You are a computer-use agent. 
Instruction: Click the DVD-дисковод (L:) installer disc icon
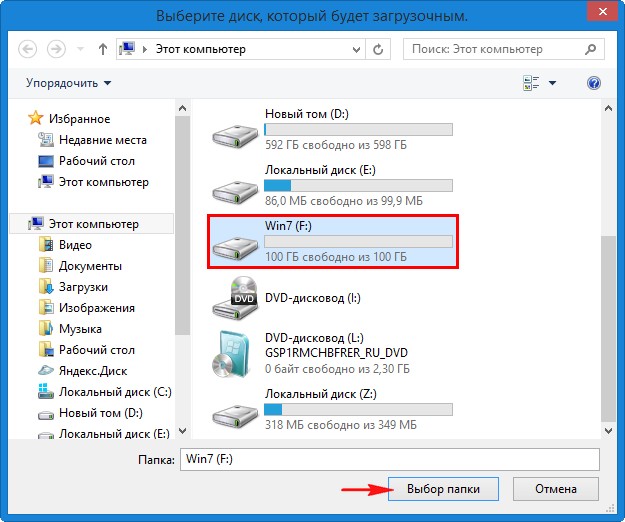point(232,353)
